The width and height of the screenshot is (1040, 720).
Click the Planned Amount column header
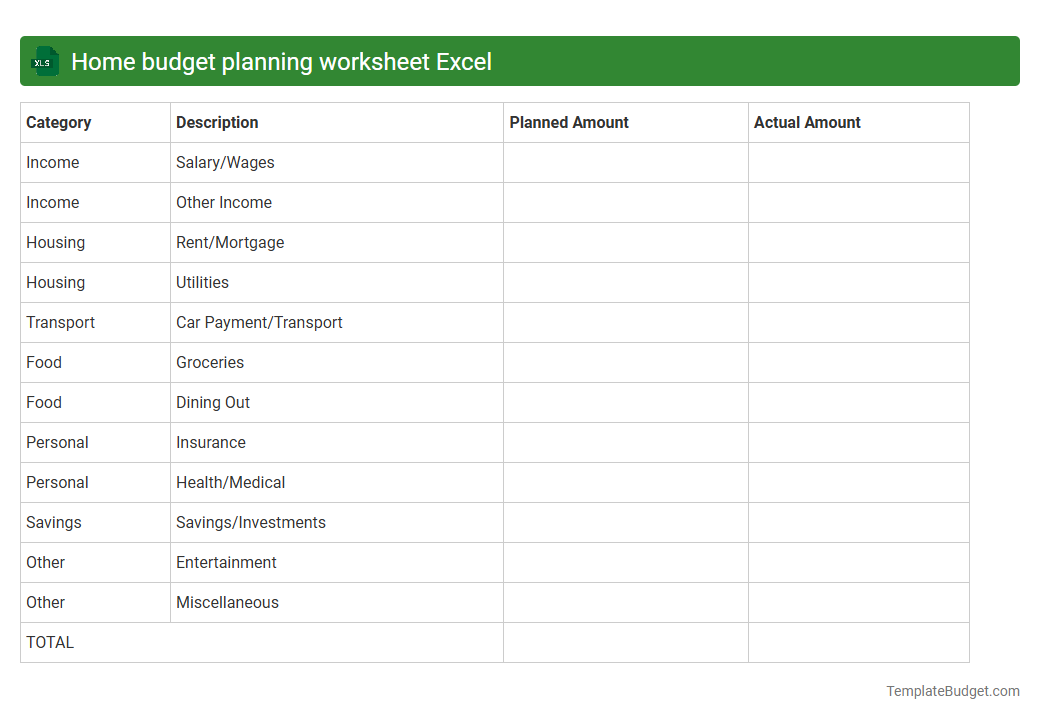click(x=569, y=122)
